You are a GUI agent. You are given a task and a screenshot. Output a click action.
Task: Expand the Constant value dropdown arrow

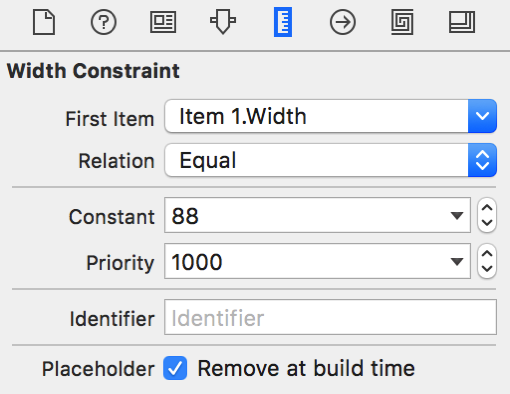[x=457, y=215]
